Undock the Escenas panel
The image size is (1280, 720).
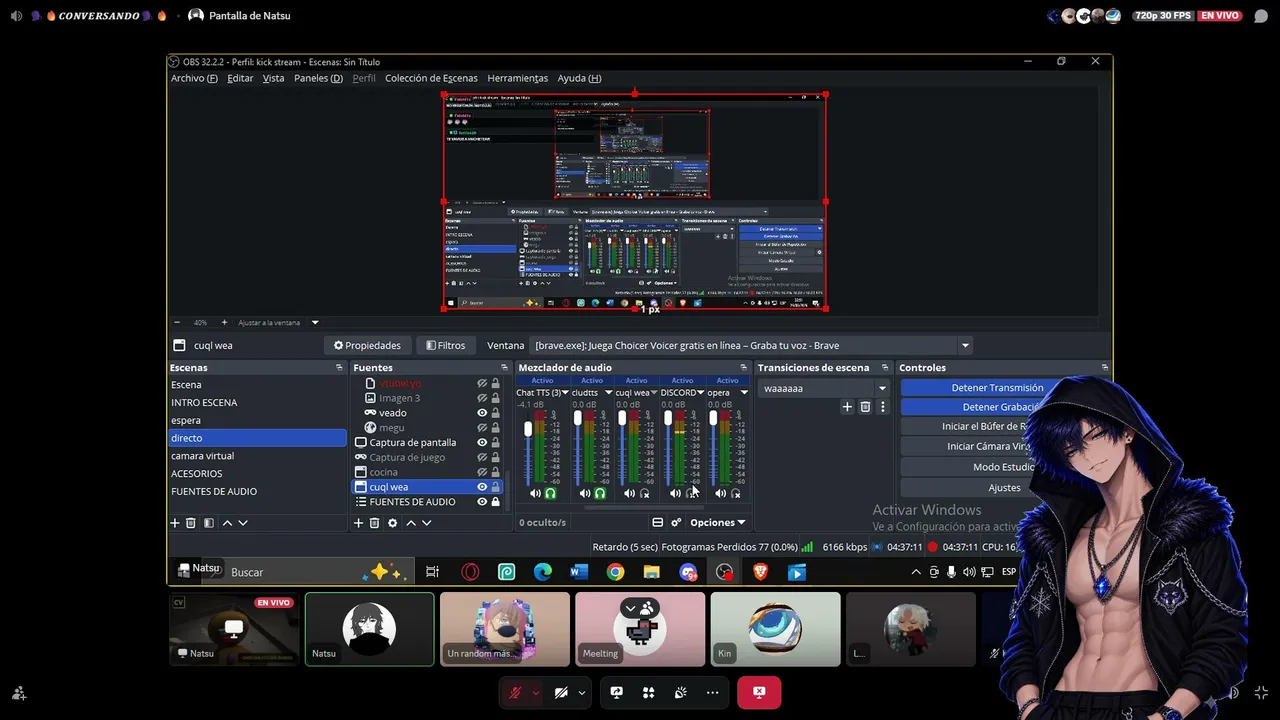pos(339,368)
